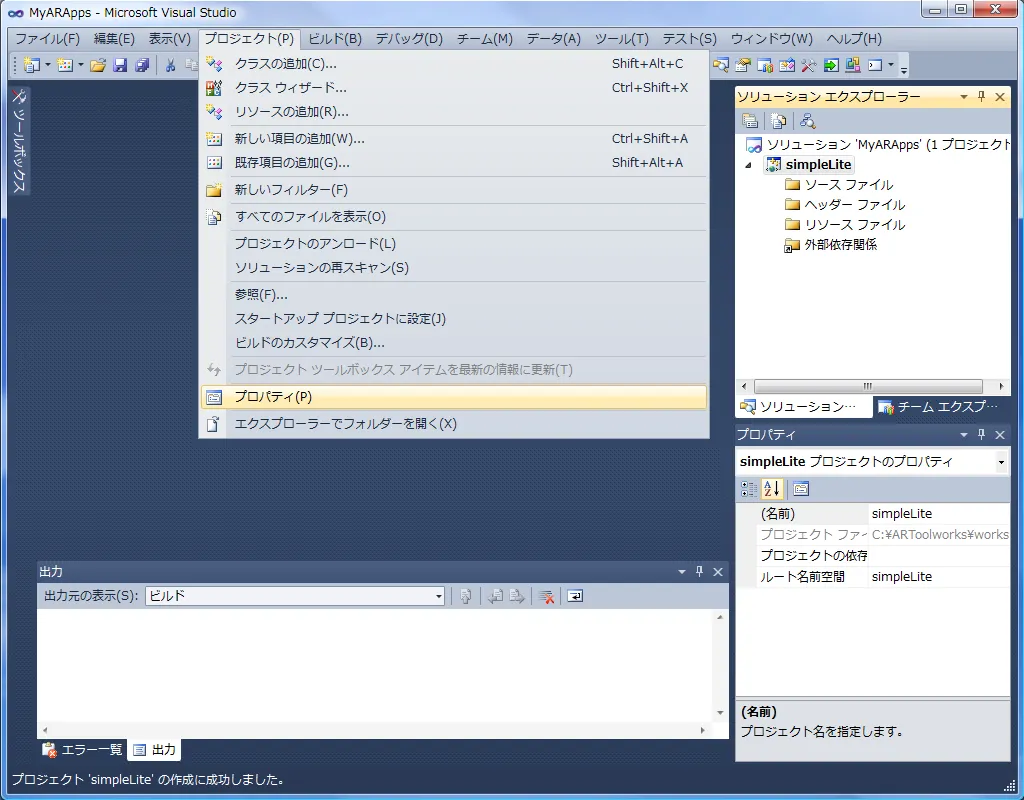Click the Command Window toolbar icon
This screenshot has height=800, width=1024.
coord(875,65)
